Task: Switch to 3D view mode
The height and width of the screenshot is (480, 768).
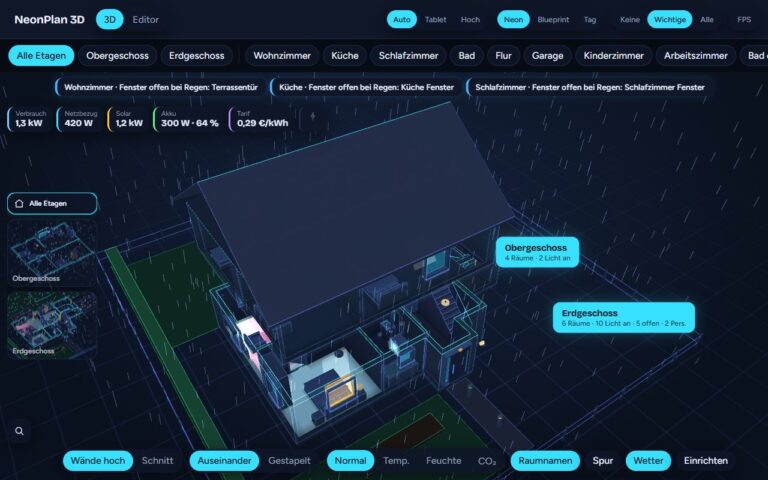Action: 110,20
